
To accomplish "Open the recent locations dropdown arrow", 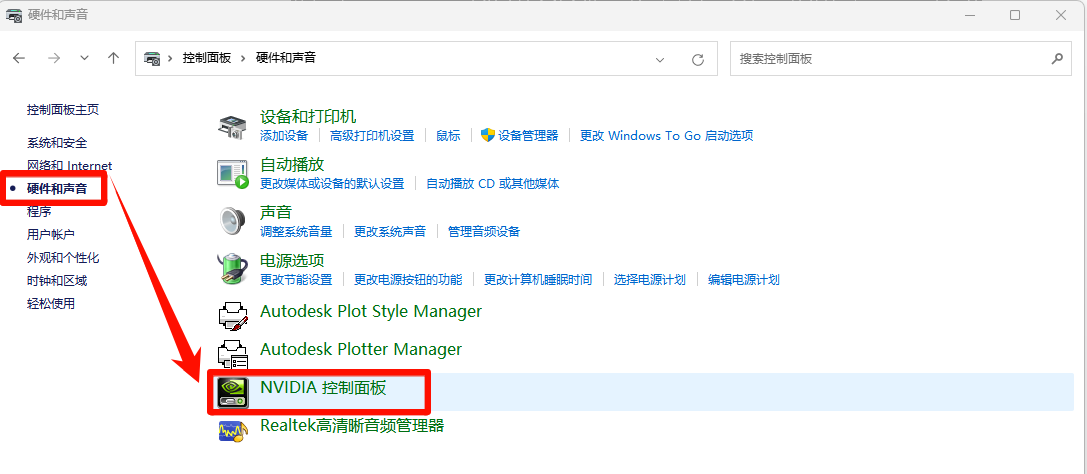I will coord(85,58).
